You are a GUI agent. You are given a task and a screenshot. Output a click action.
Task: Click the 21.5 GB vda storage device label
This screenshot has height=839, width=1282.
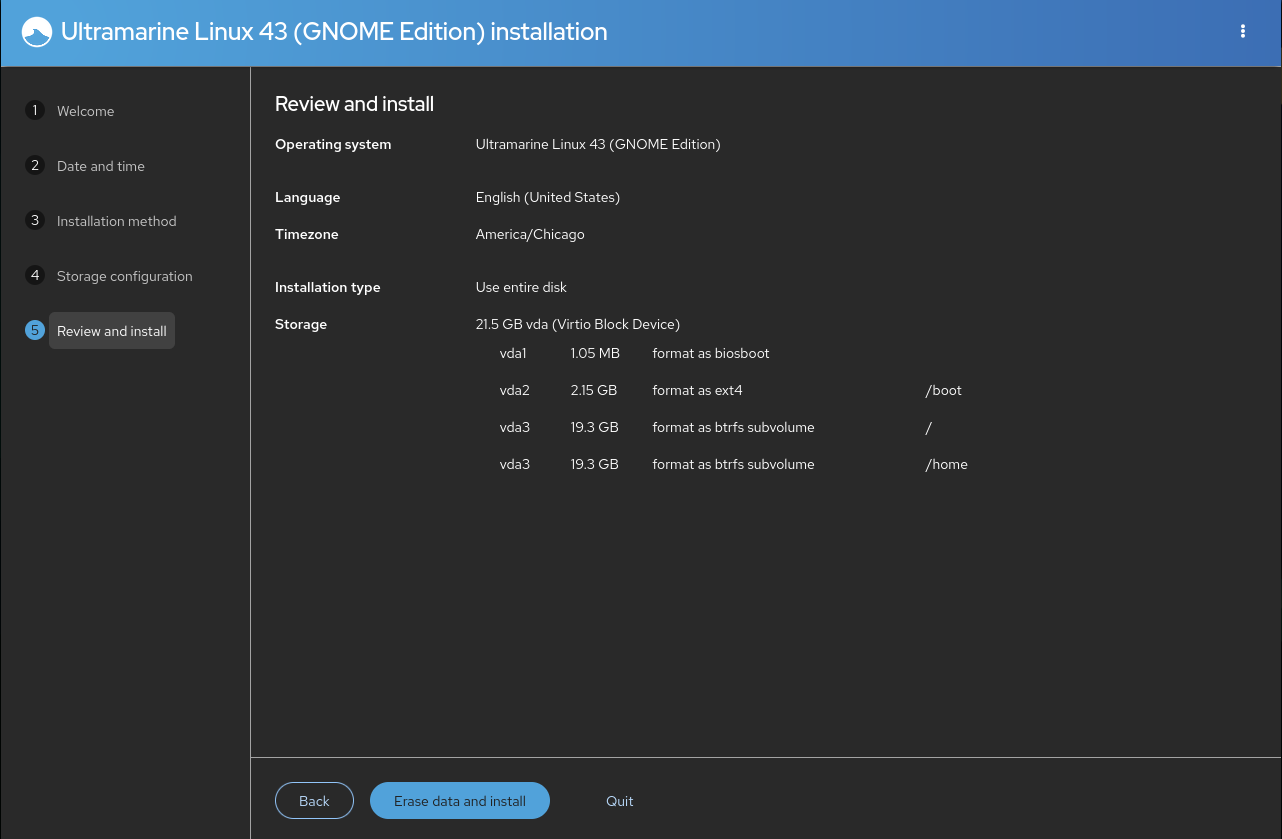(x=578, y=324)
